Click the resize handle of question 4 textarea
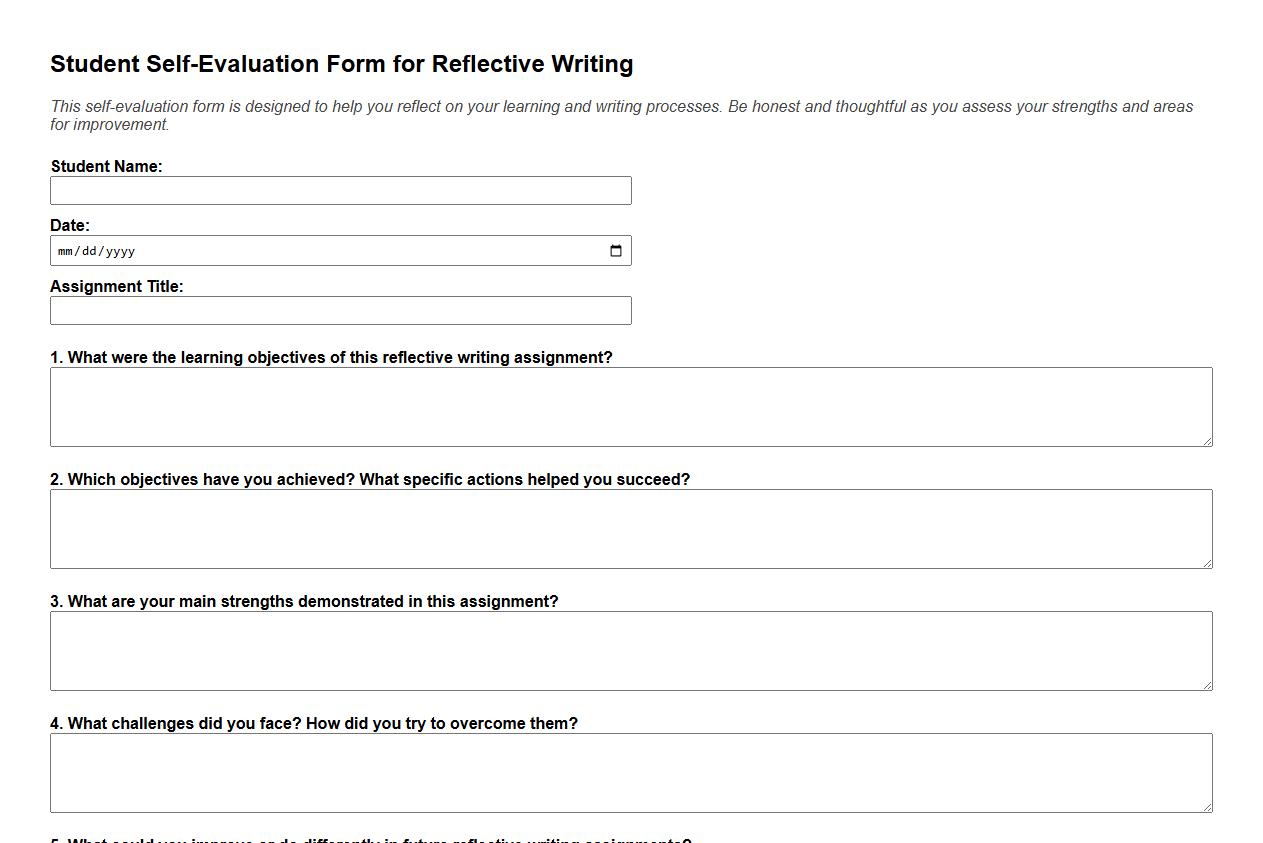This screenshot has width=1263, height=843. pos(1207,808)
